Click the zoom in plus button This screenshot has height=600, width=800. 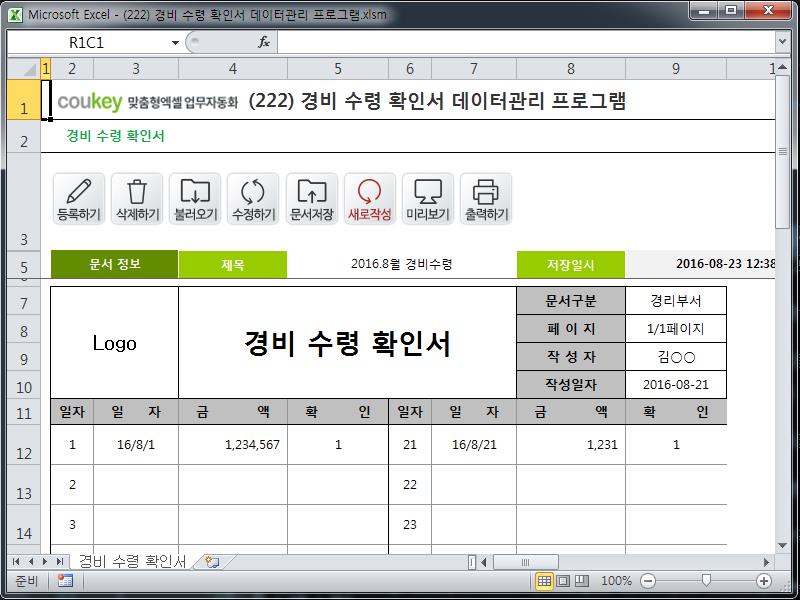tap(764, 581)
